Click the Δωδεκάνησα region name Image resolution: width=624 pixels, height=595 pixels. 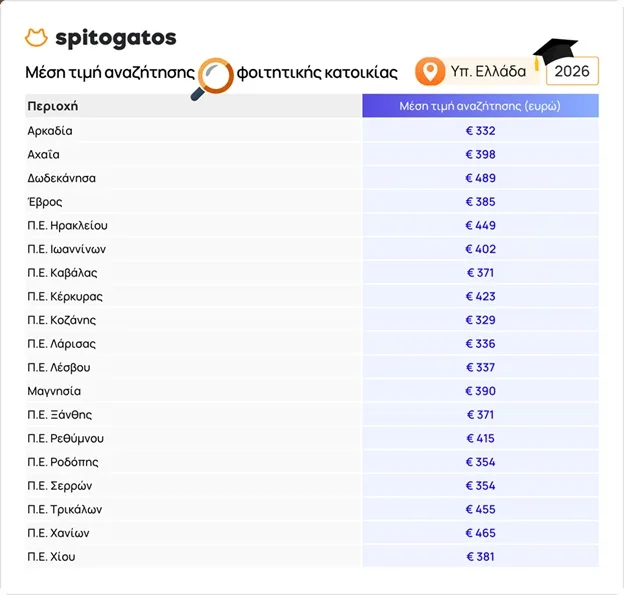coord(62,178)
